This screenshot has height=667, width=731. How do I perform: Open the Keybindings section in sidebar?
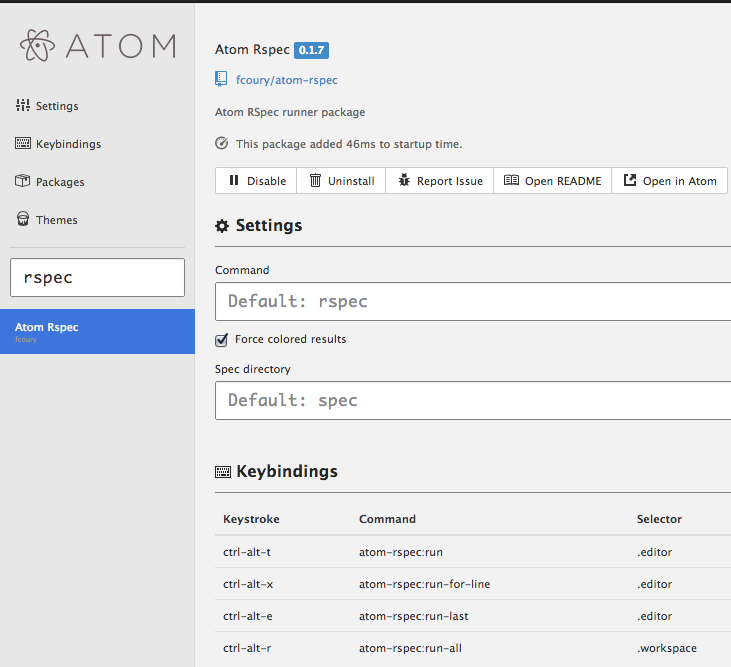[x=69, y=144]
